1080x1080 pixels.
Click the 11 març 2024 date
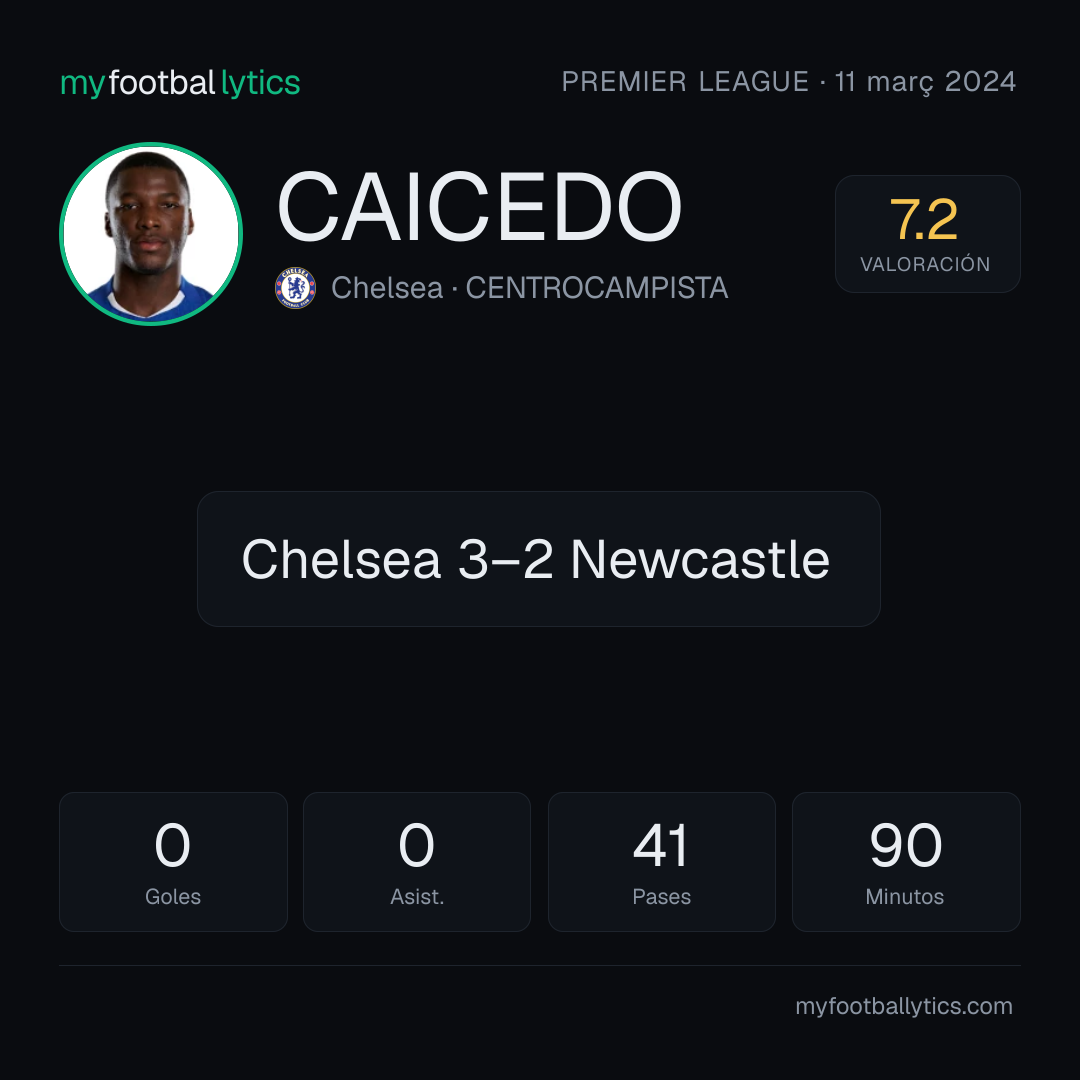tap(925, 82)
